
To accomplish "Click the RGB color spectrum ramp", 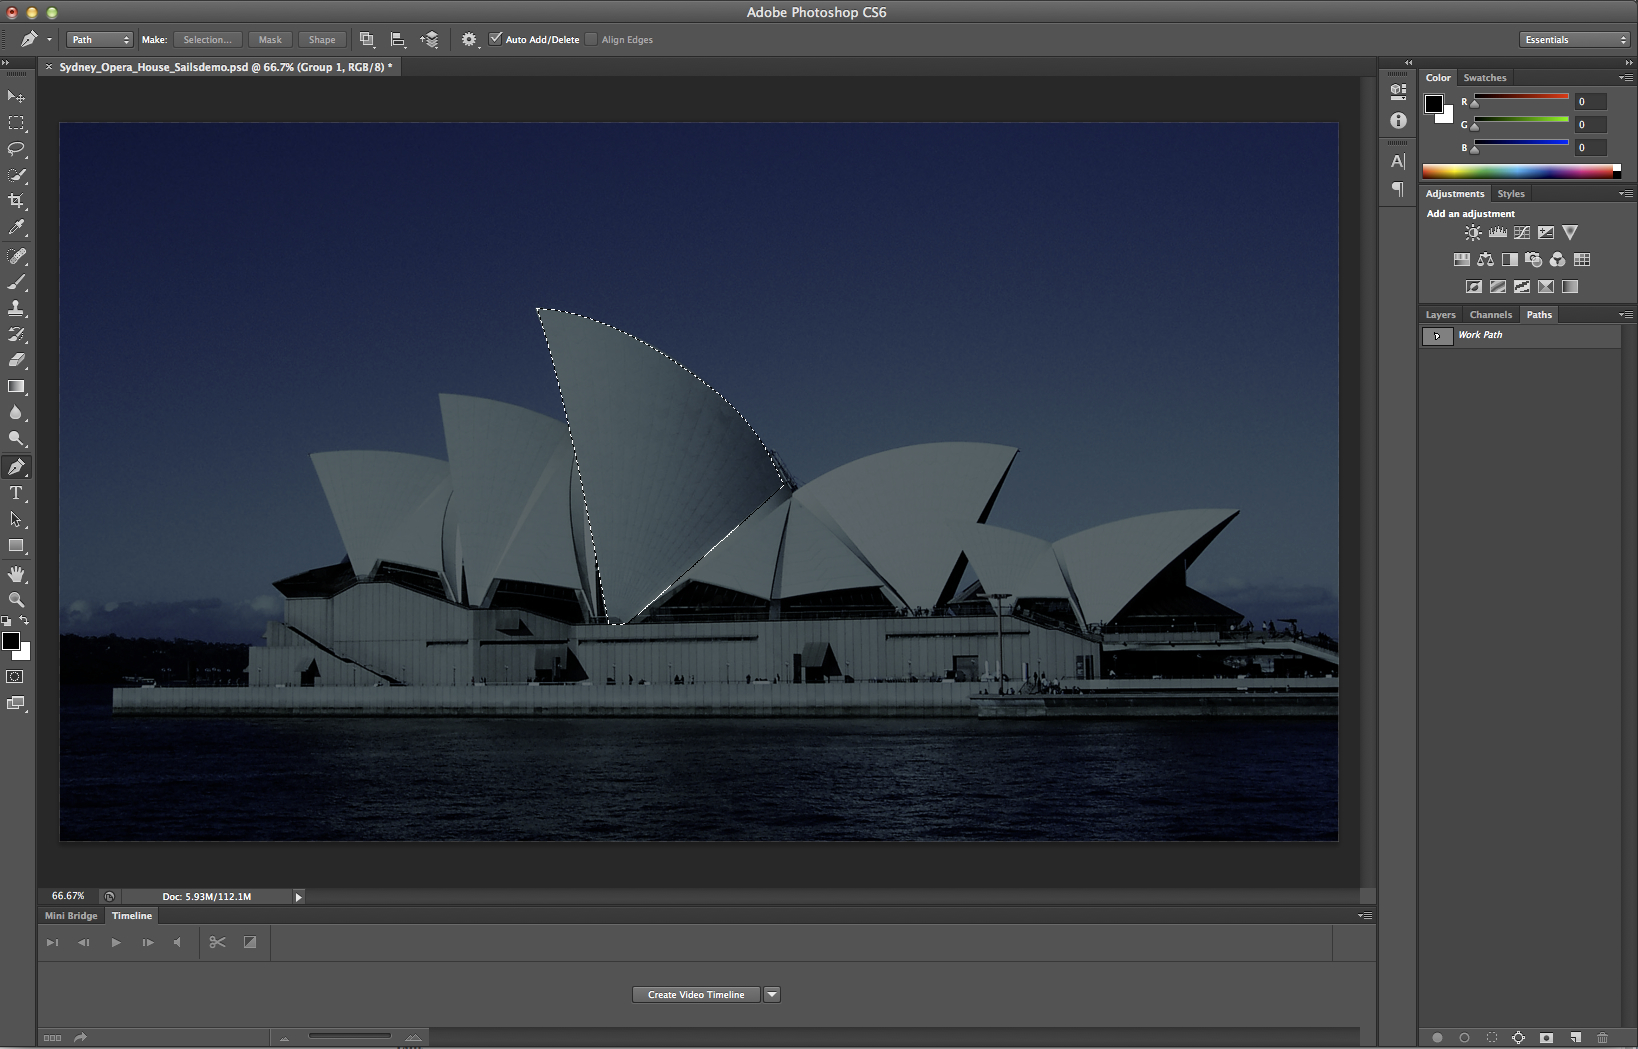I will 1516,172.
